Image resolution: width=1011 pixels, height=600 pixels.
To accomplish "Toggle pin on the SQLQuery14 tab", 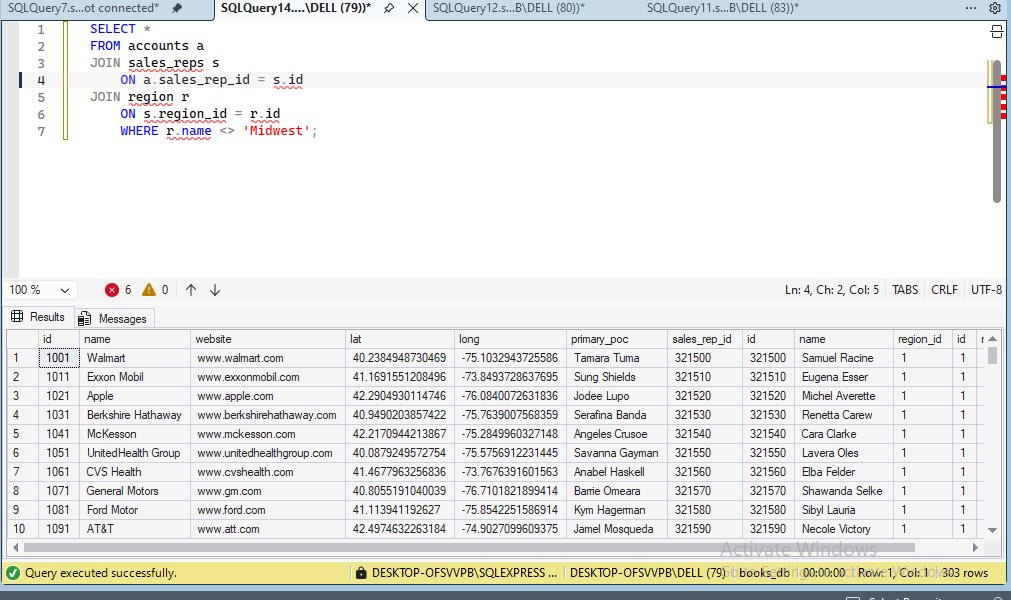I will click(389, 8).
